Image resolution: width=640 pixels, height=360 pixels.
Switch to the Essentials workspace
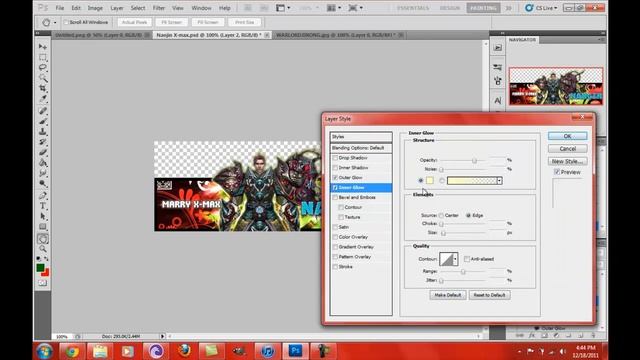click(x=413, y=8)
